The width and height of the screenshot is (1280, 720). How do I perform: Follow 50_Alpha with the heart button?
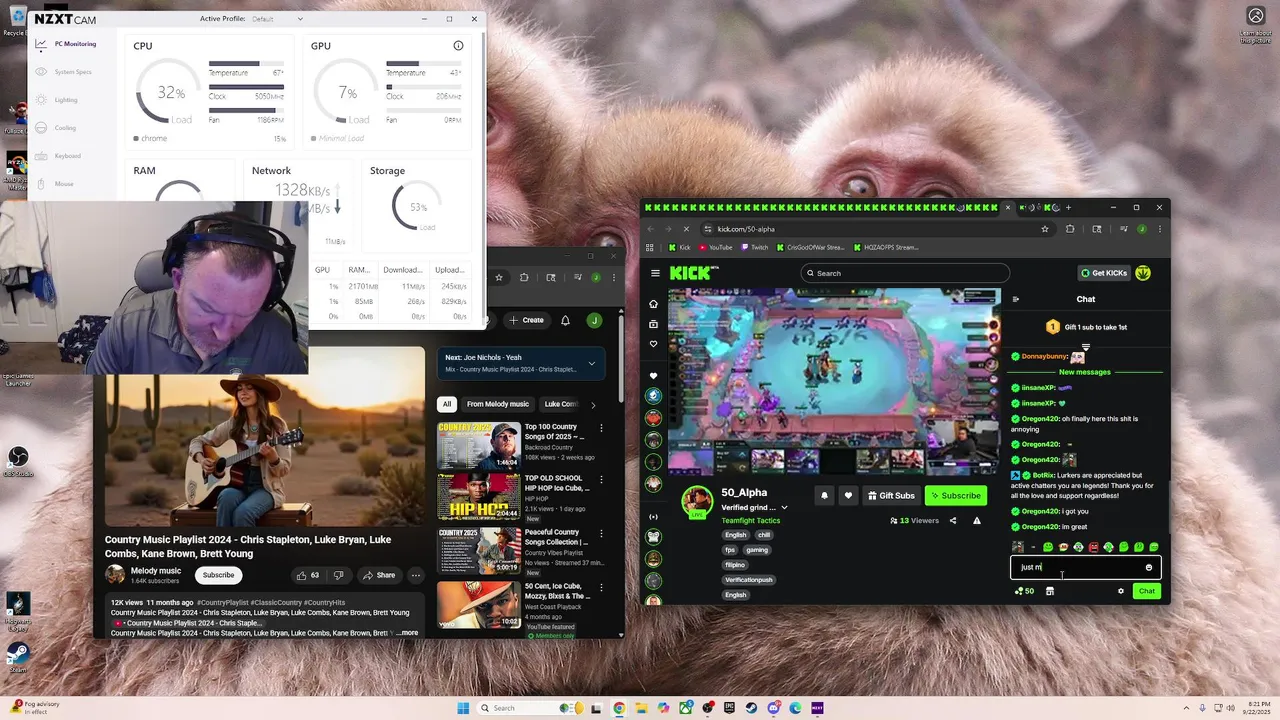[x=848, y=495]
